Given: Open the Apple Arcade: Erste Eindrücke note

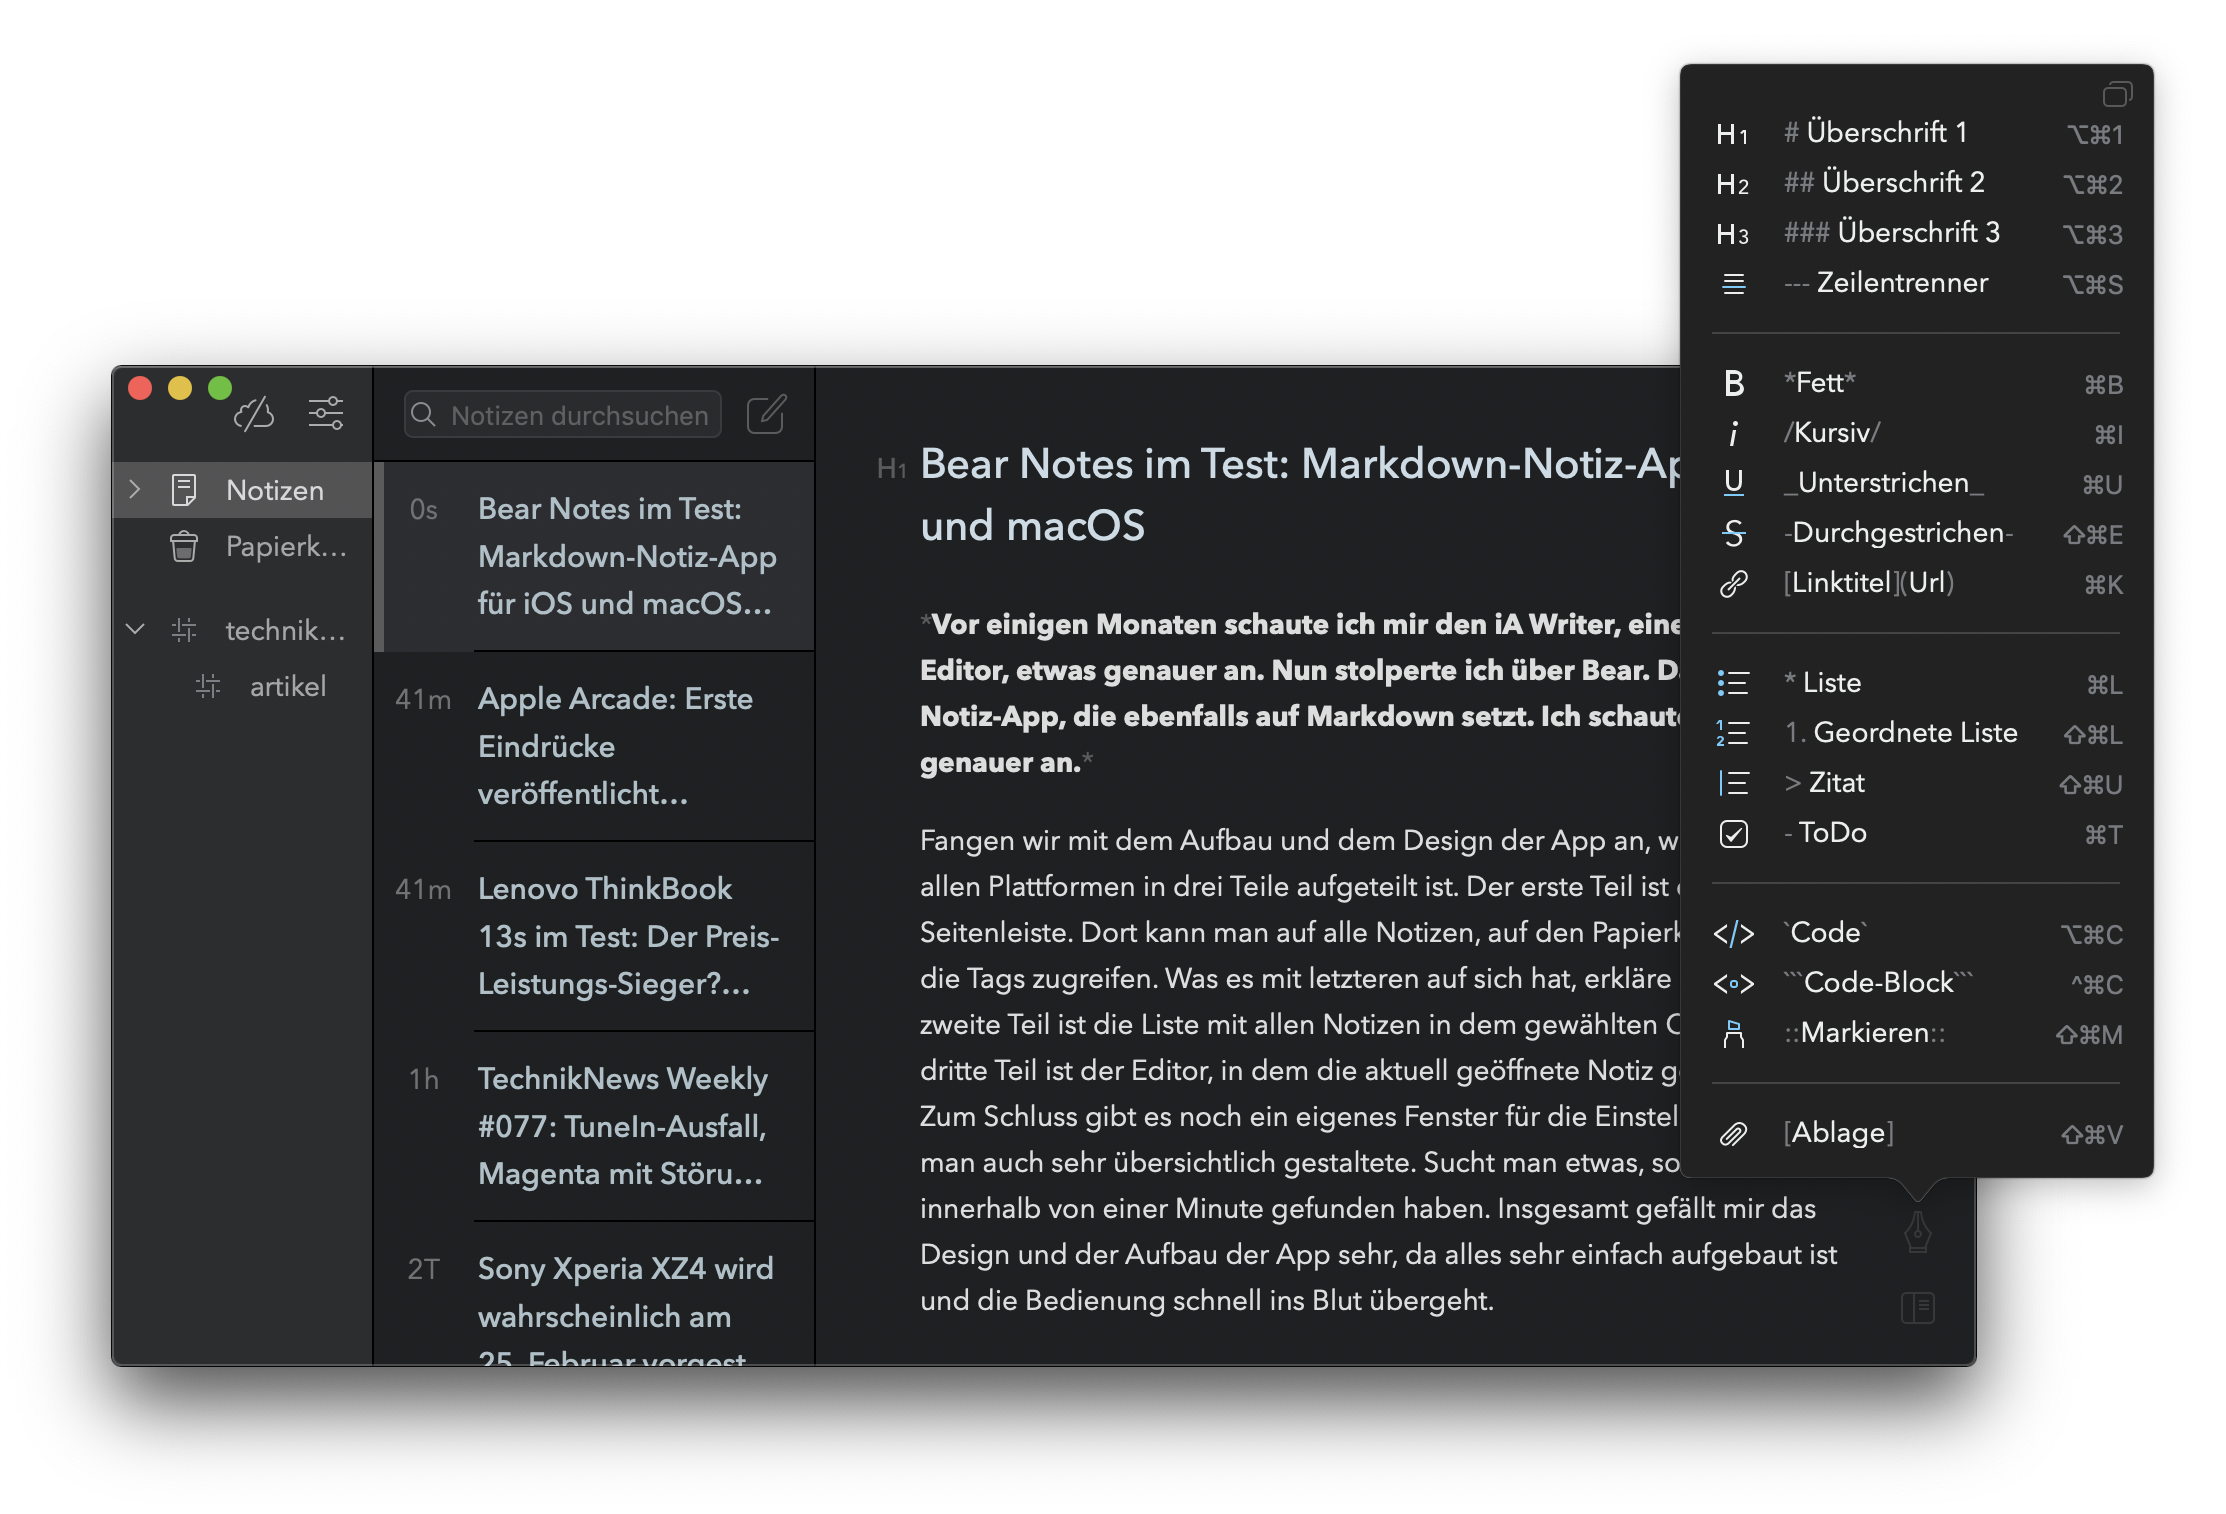Looking at the screenshot, I should click(x=595, y=746).
